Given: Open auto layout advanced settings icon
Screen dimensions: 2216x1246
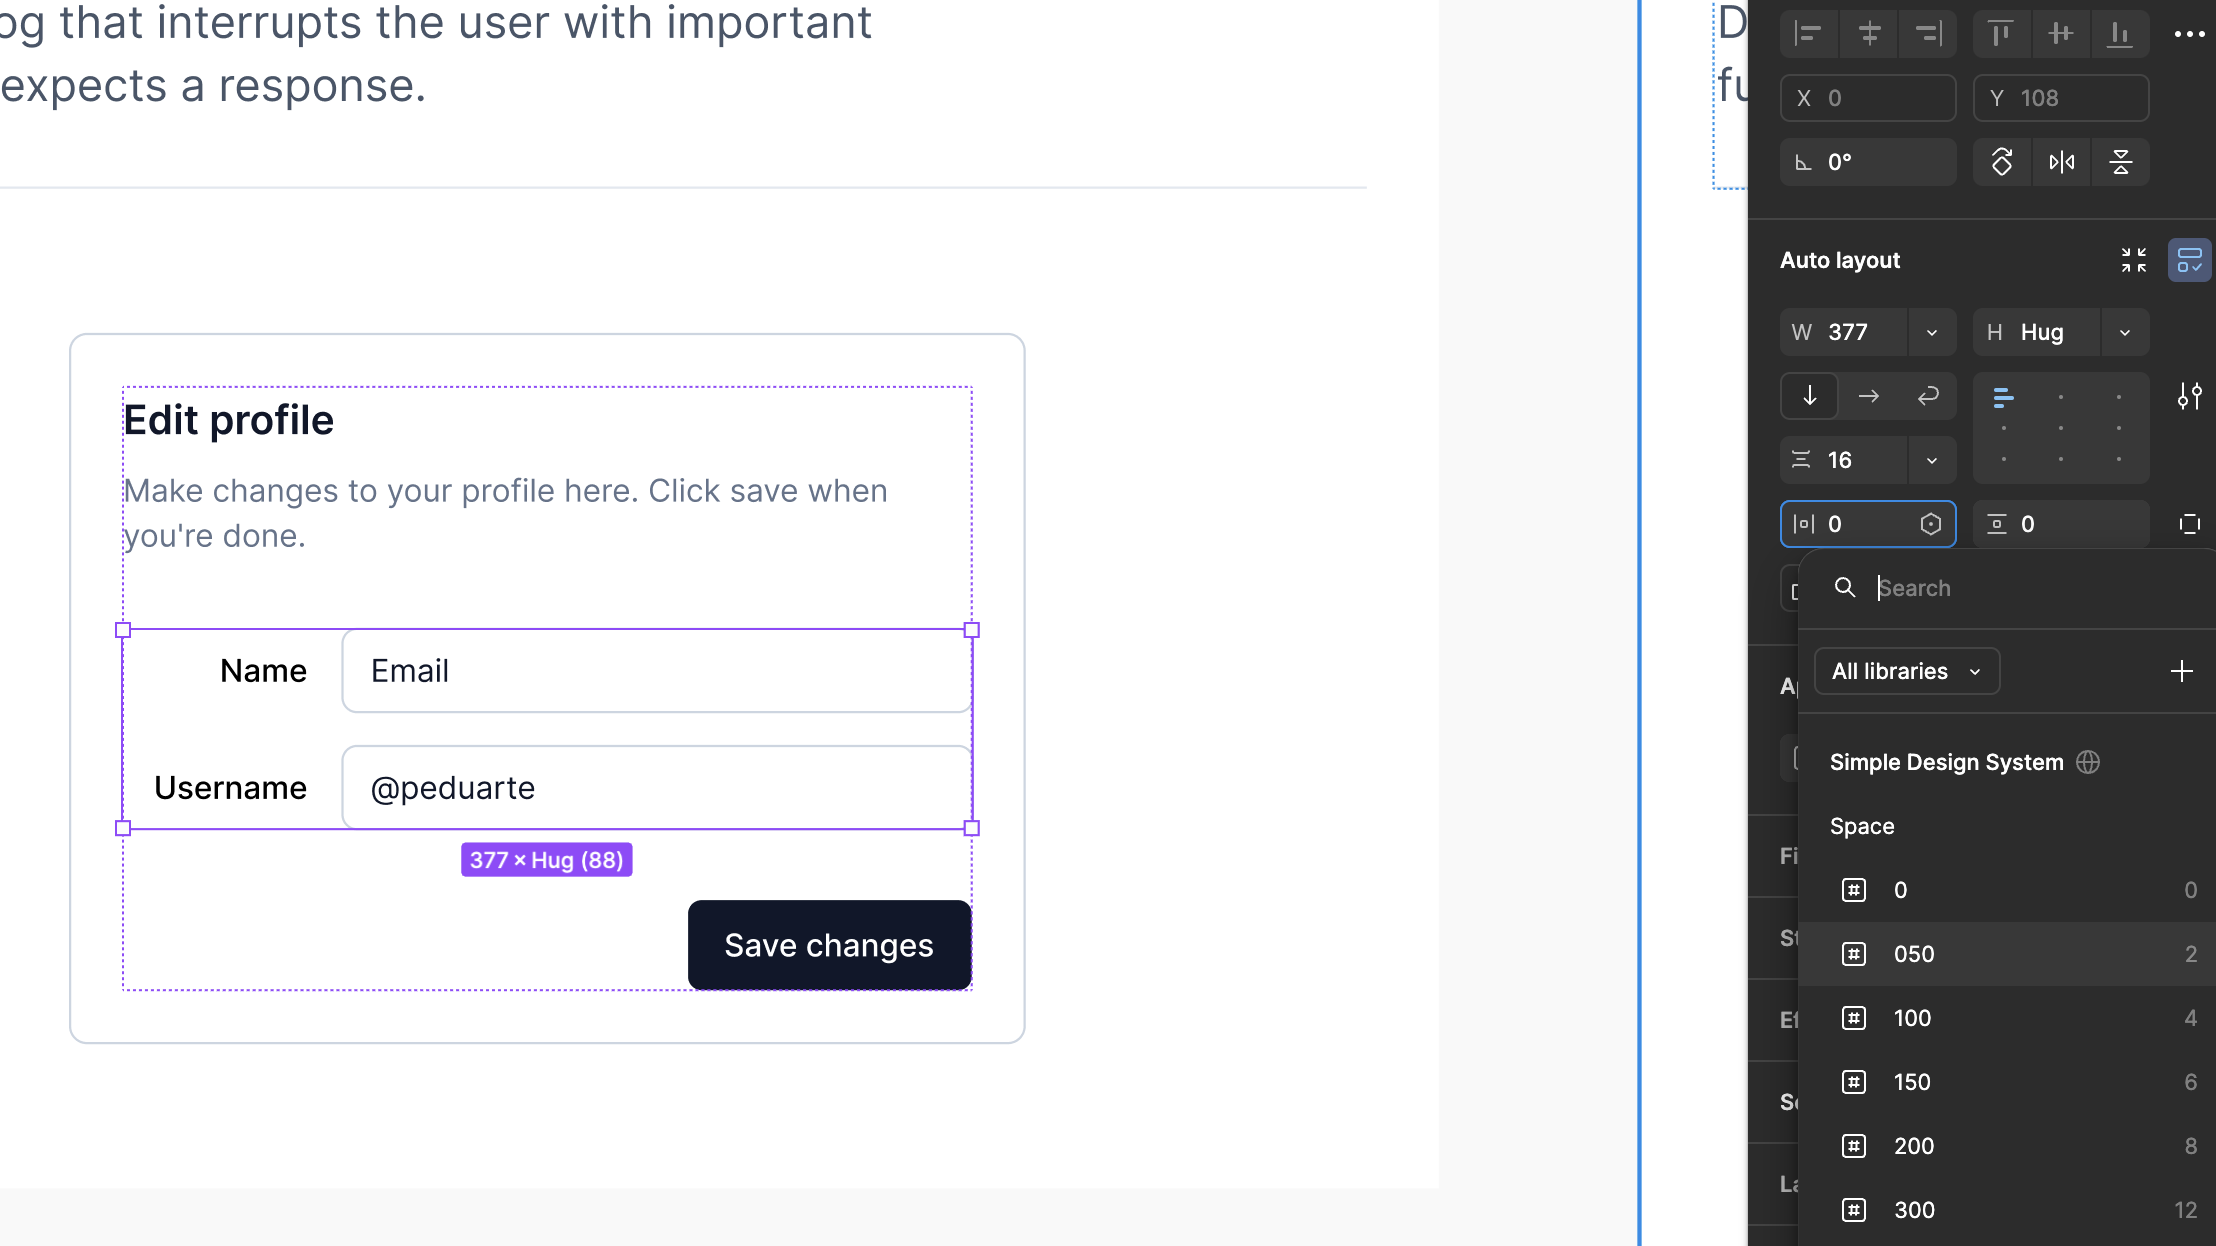Looking at the screenshot, I should 2189,396.
